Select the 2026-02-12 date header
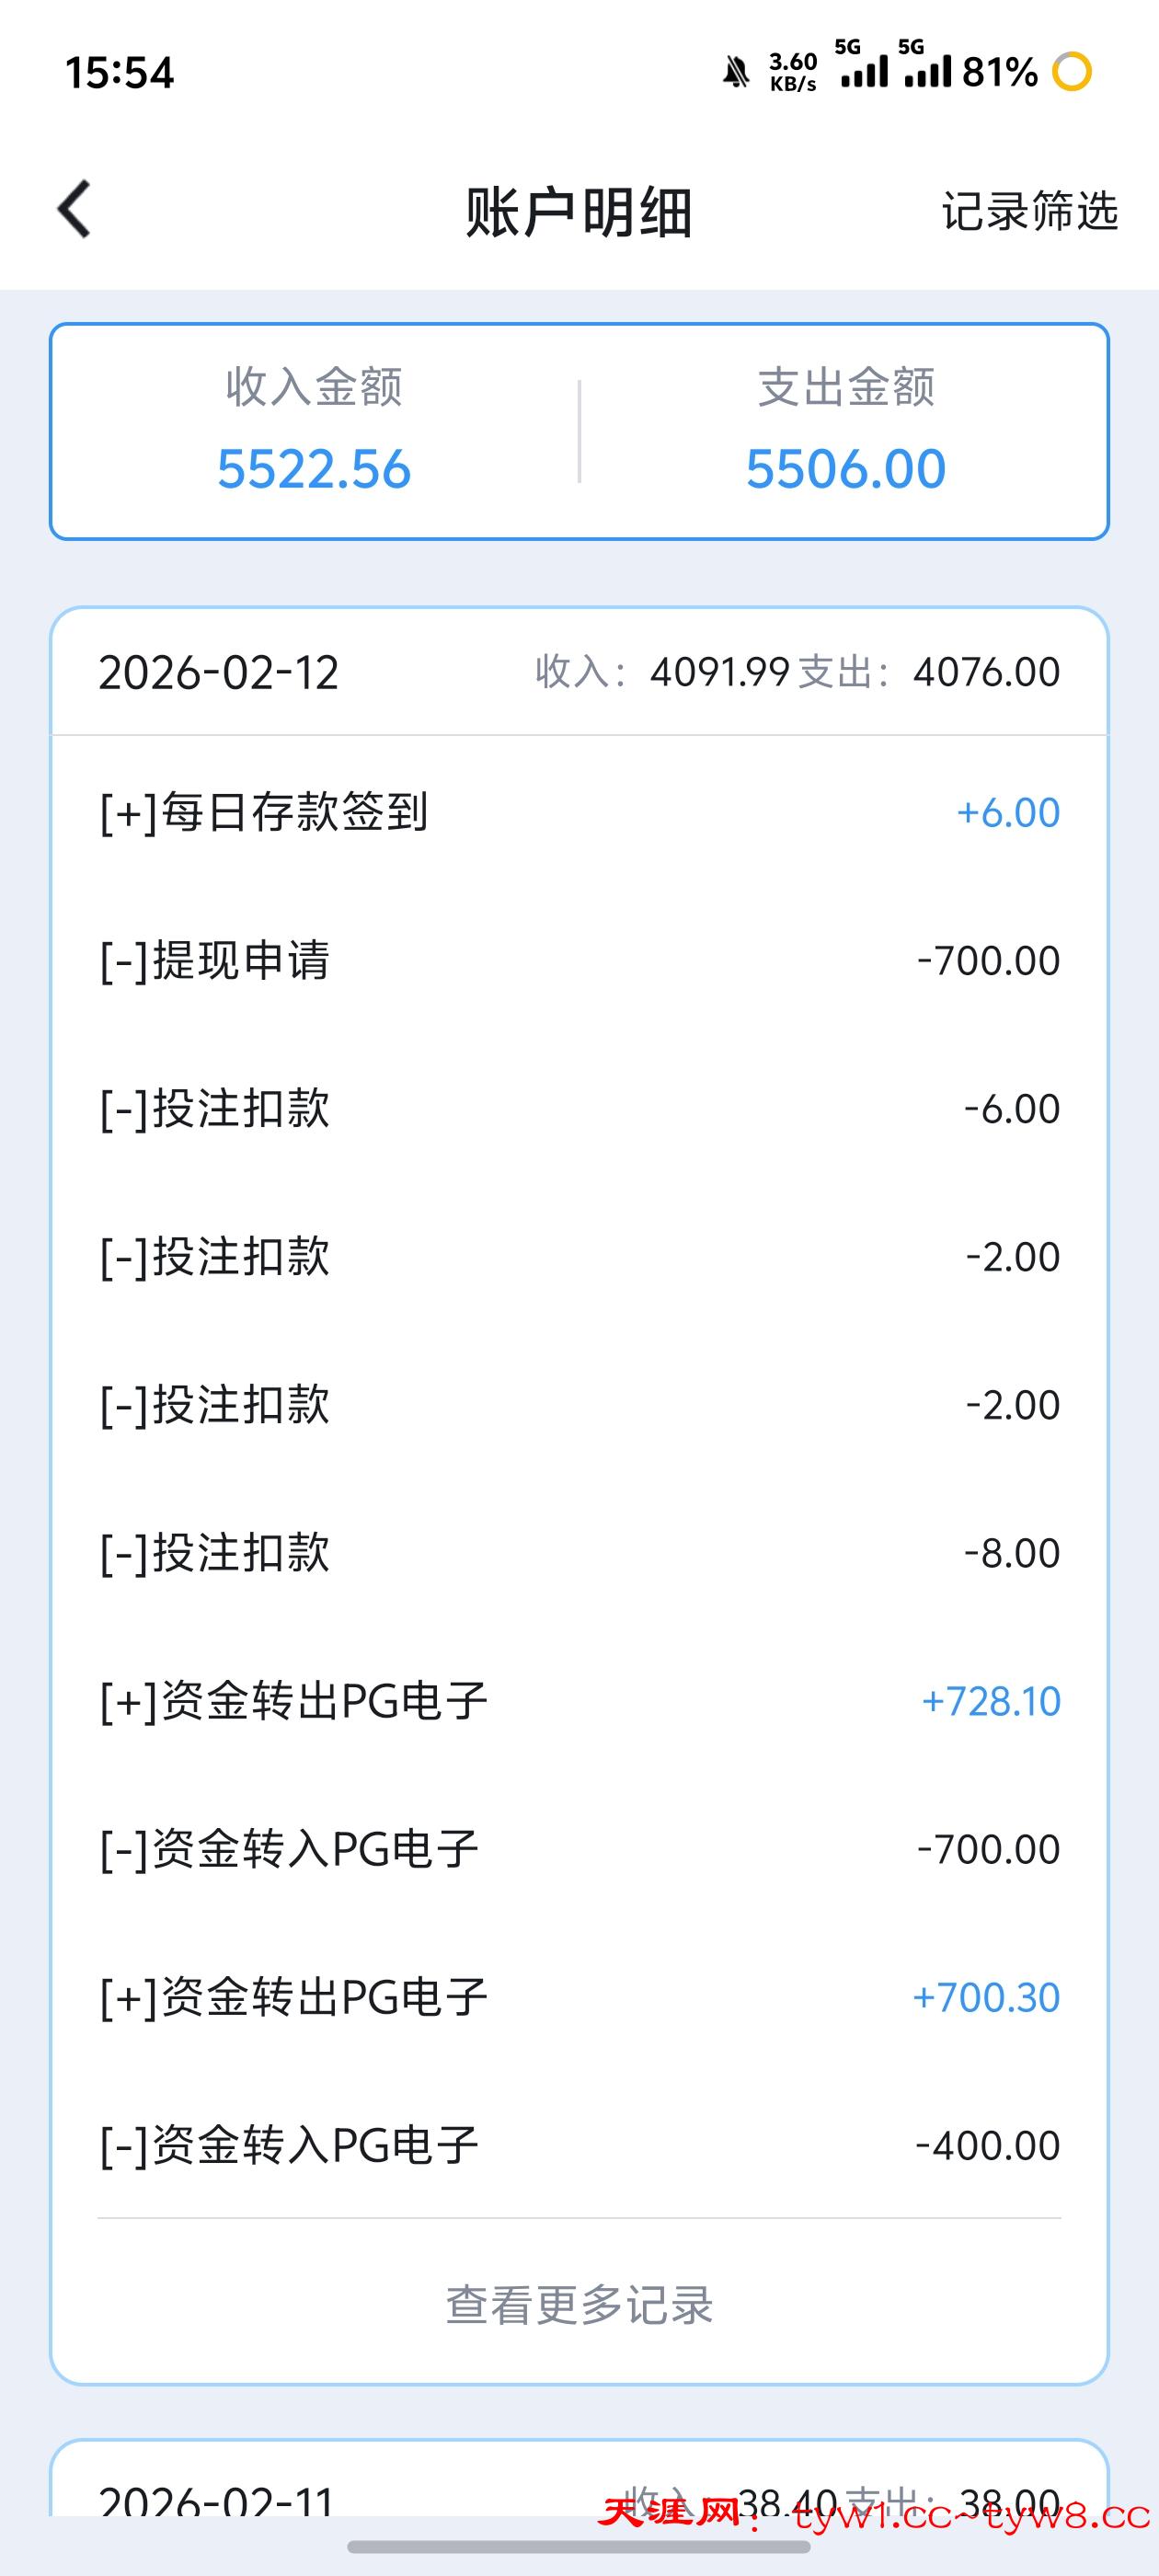The width and height of the screenshot is (1159, 2576). (x=218, y=672)
